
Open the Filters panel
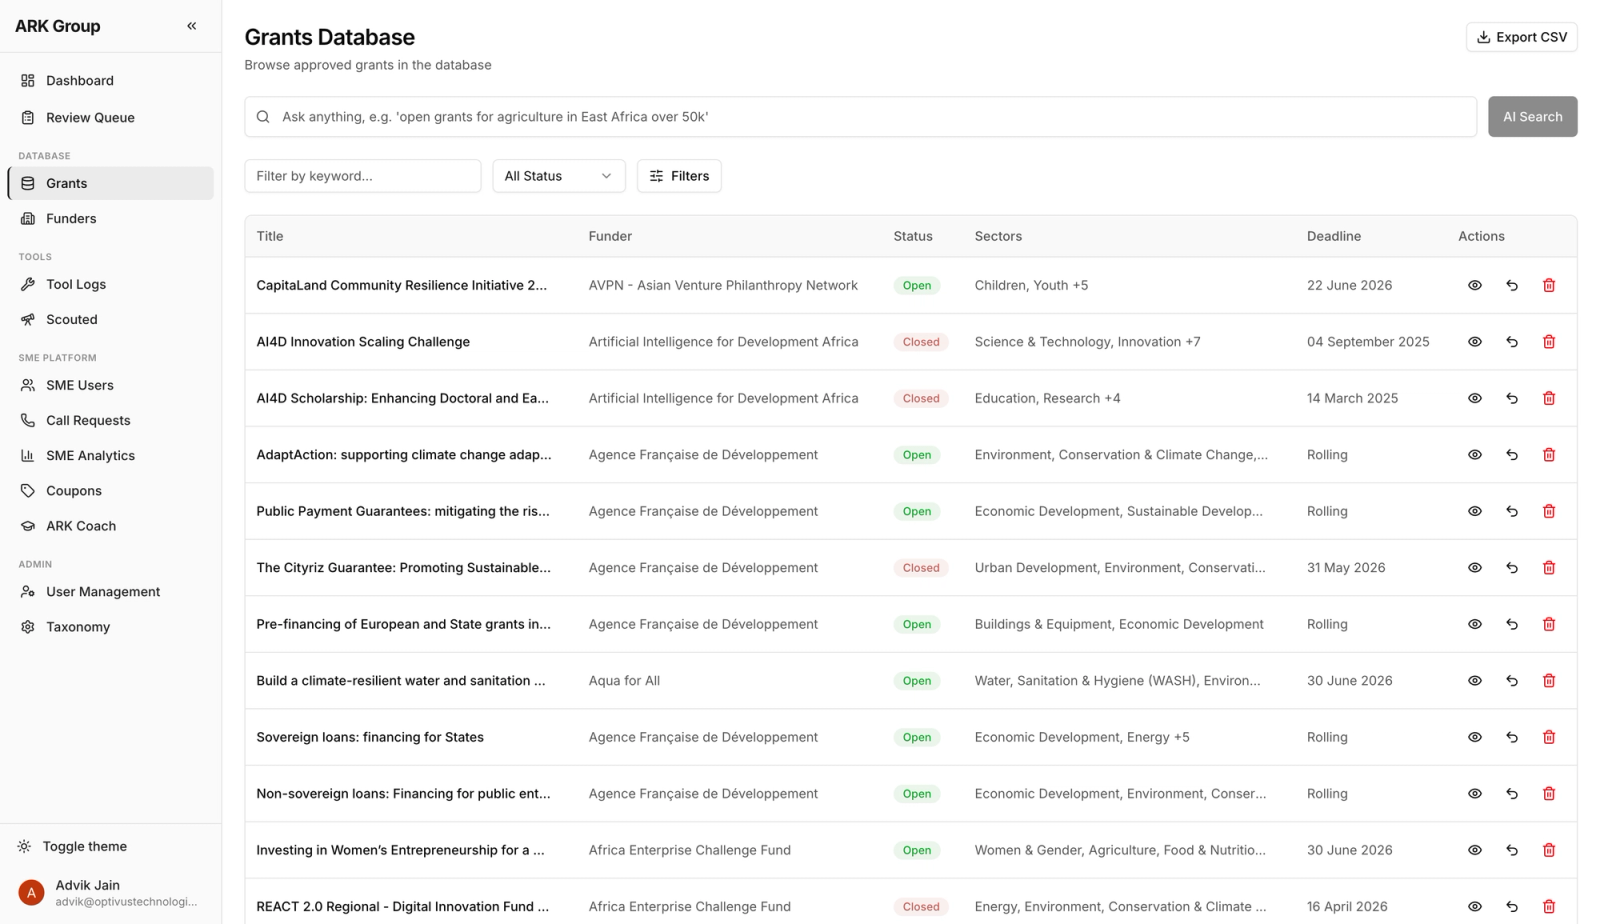(679, 176)
